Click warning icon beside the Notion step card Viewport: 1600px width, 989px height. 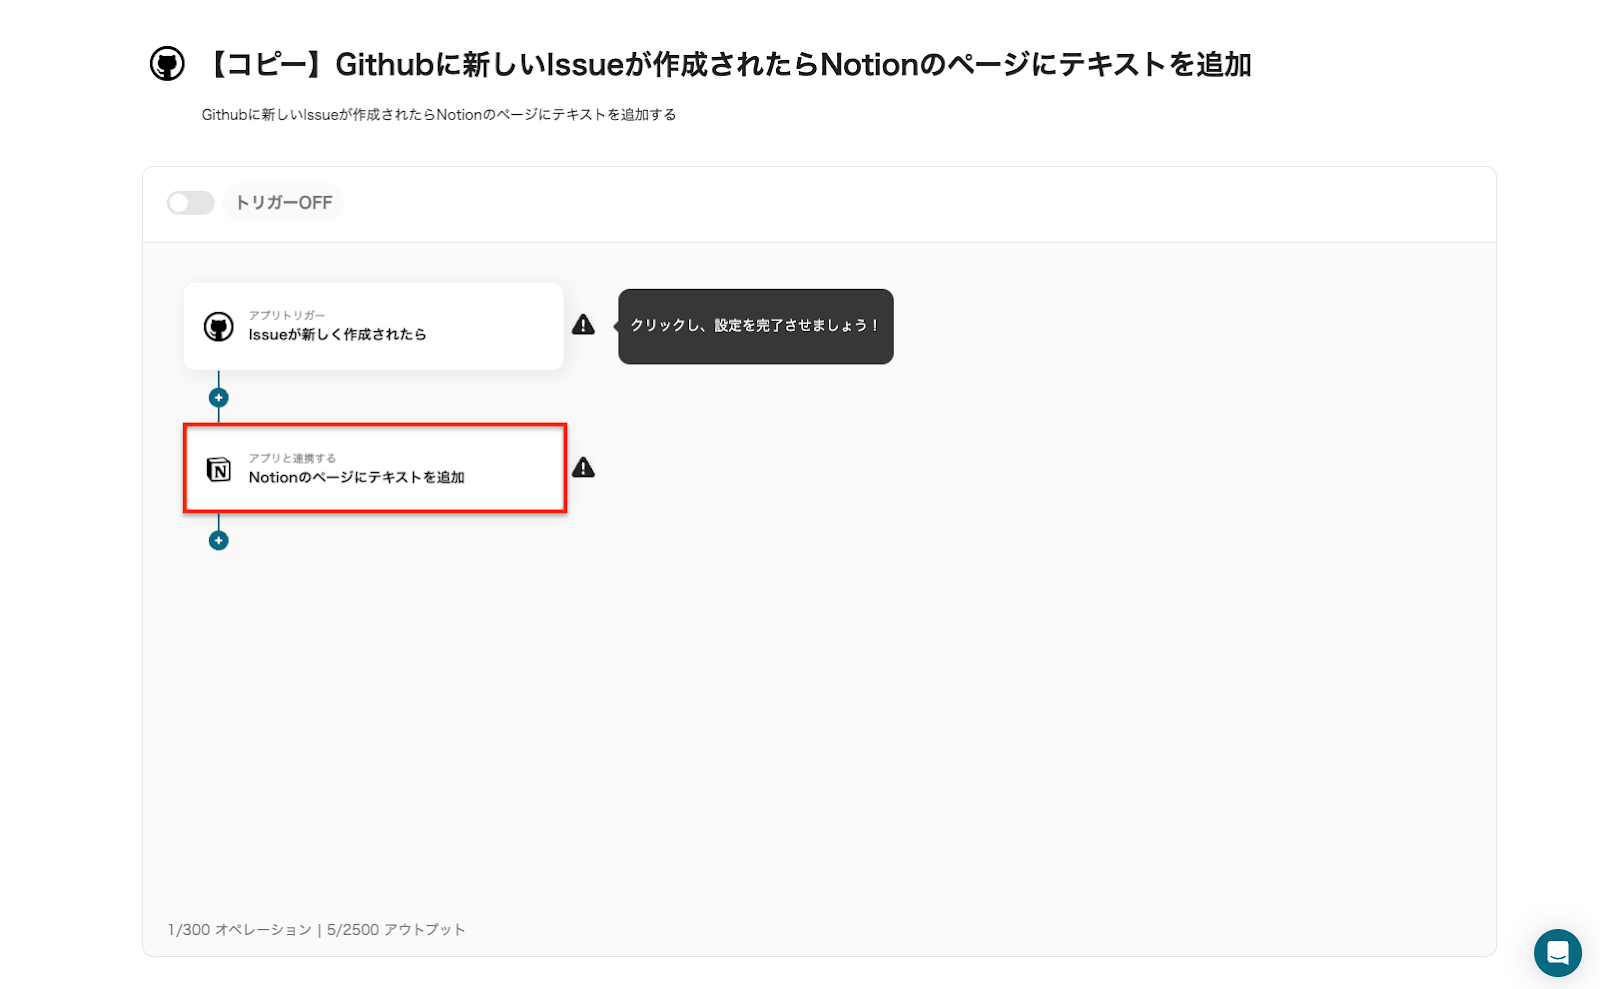583,468
